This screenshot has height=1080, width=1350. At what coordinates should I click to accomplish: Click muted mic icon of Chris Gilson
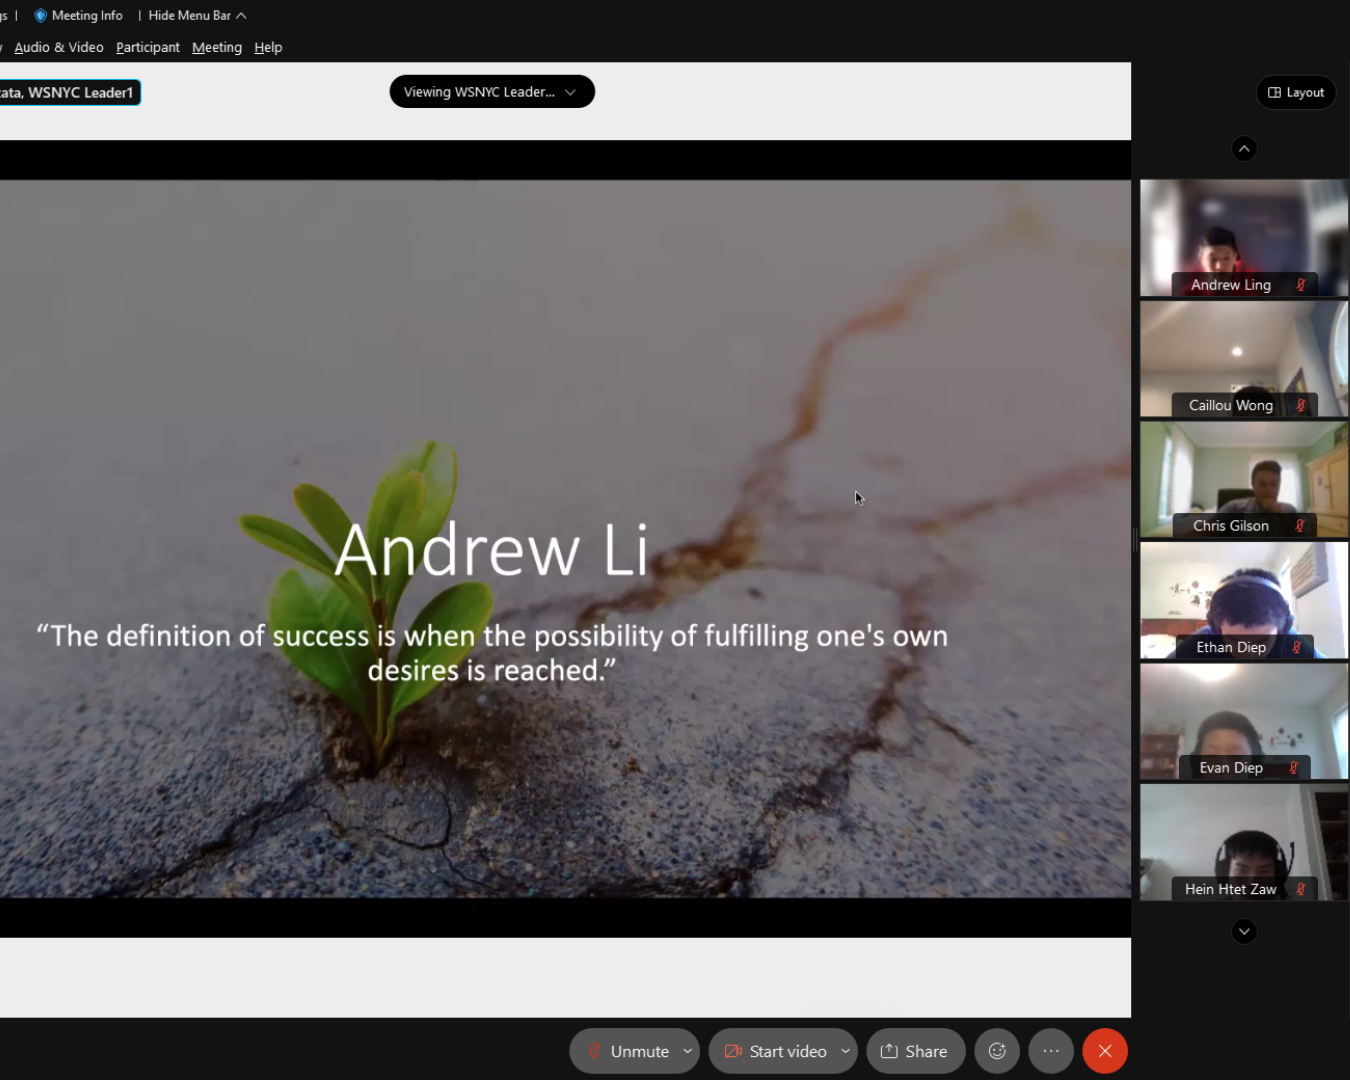(1300, 525)
